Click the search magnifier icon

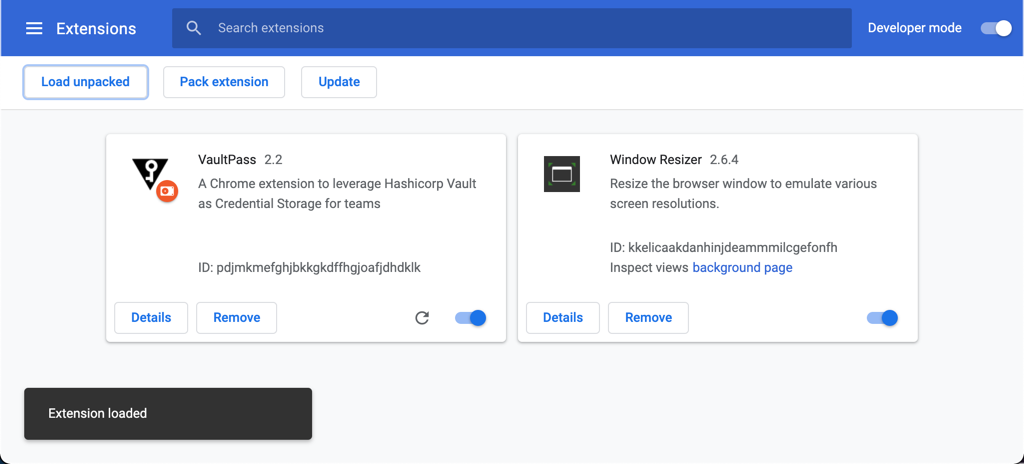click(x=193, y=28)
